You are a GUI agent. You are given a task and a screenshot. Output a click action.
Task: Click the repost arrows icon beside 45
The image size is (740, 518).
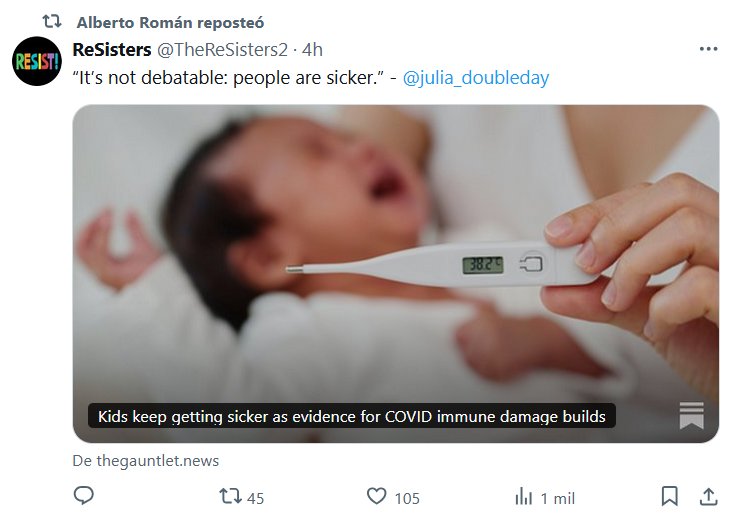point(230,496)
